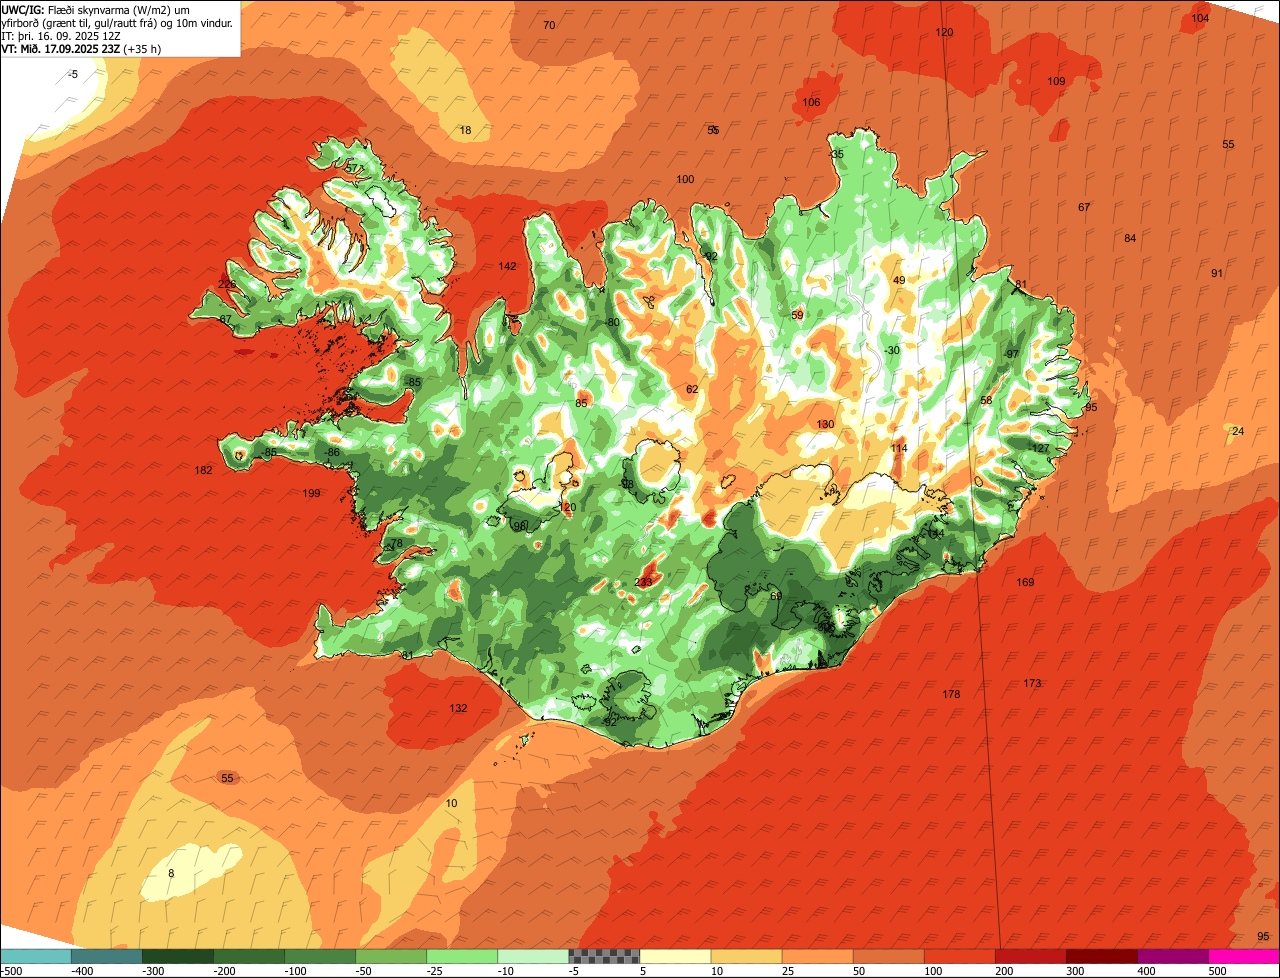Viewport: 1280px width, 978px height.
Task: Click the map value 109 in the northeast sea
Action: click(x=1056, y=81)
